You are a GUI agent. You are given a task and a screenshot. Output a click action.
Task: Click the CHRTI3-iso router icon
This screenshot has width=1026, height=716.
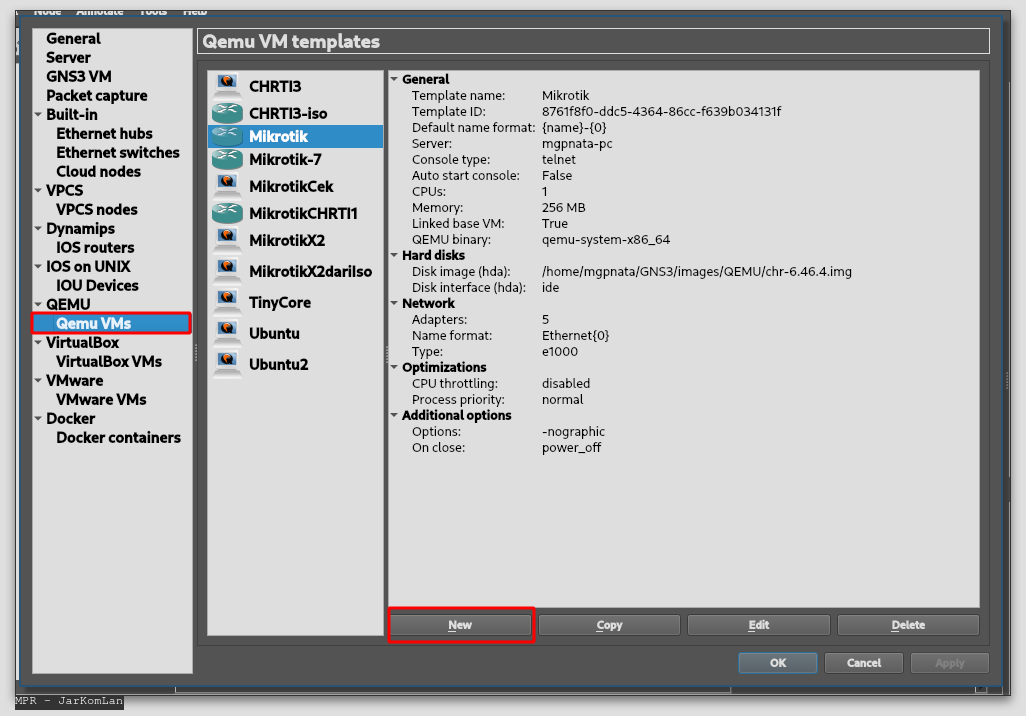coord(227,113)
